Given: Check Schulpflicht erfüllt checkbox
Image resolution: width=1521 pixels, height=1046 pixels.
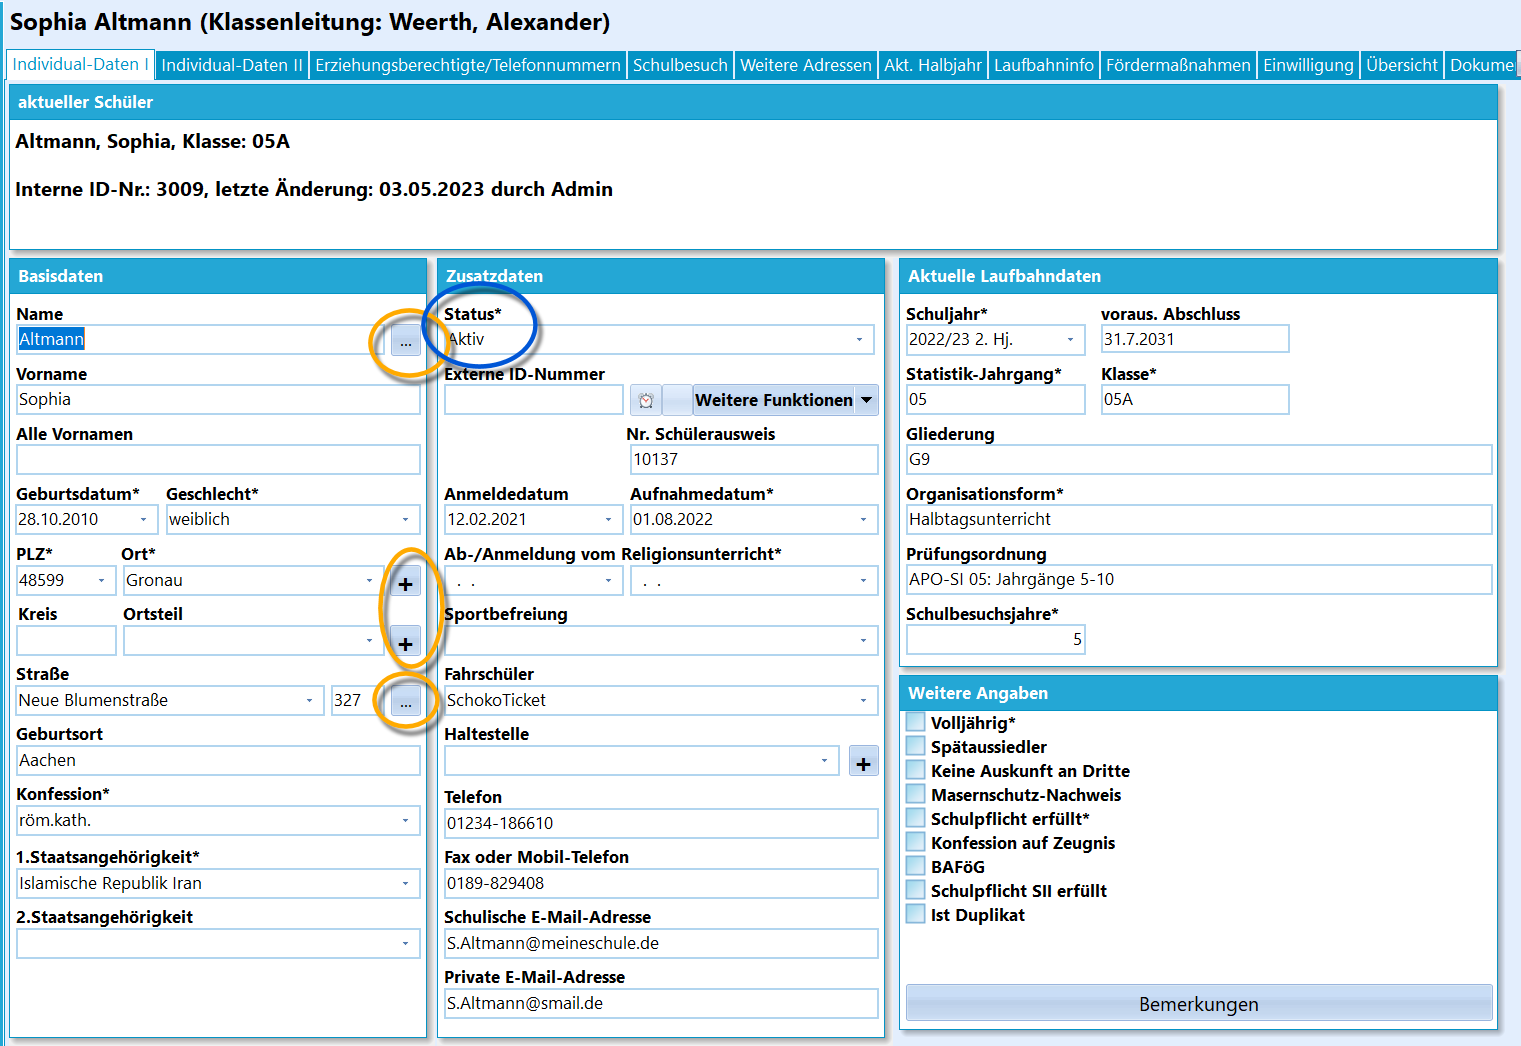Looking at the screenshot, I should click(x=915, y=818).
